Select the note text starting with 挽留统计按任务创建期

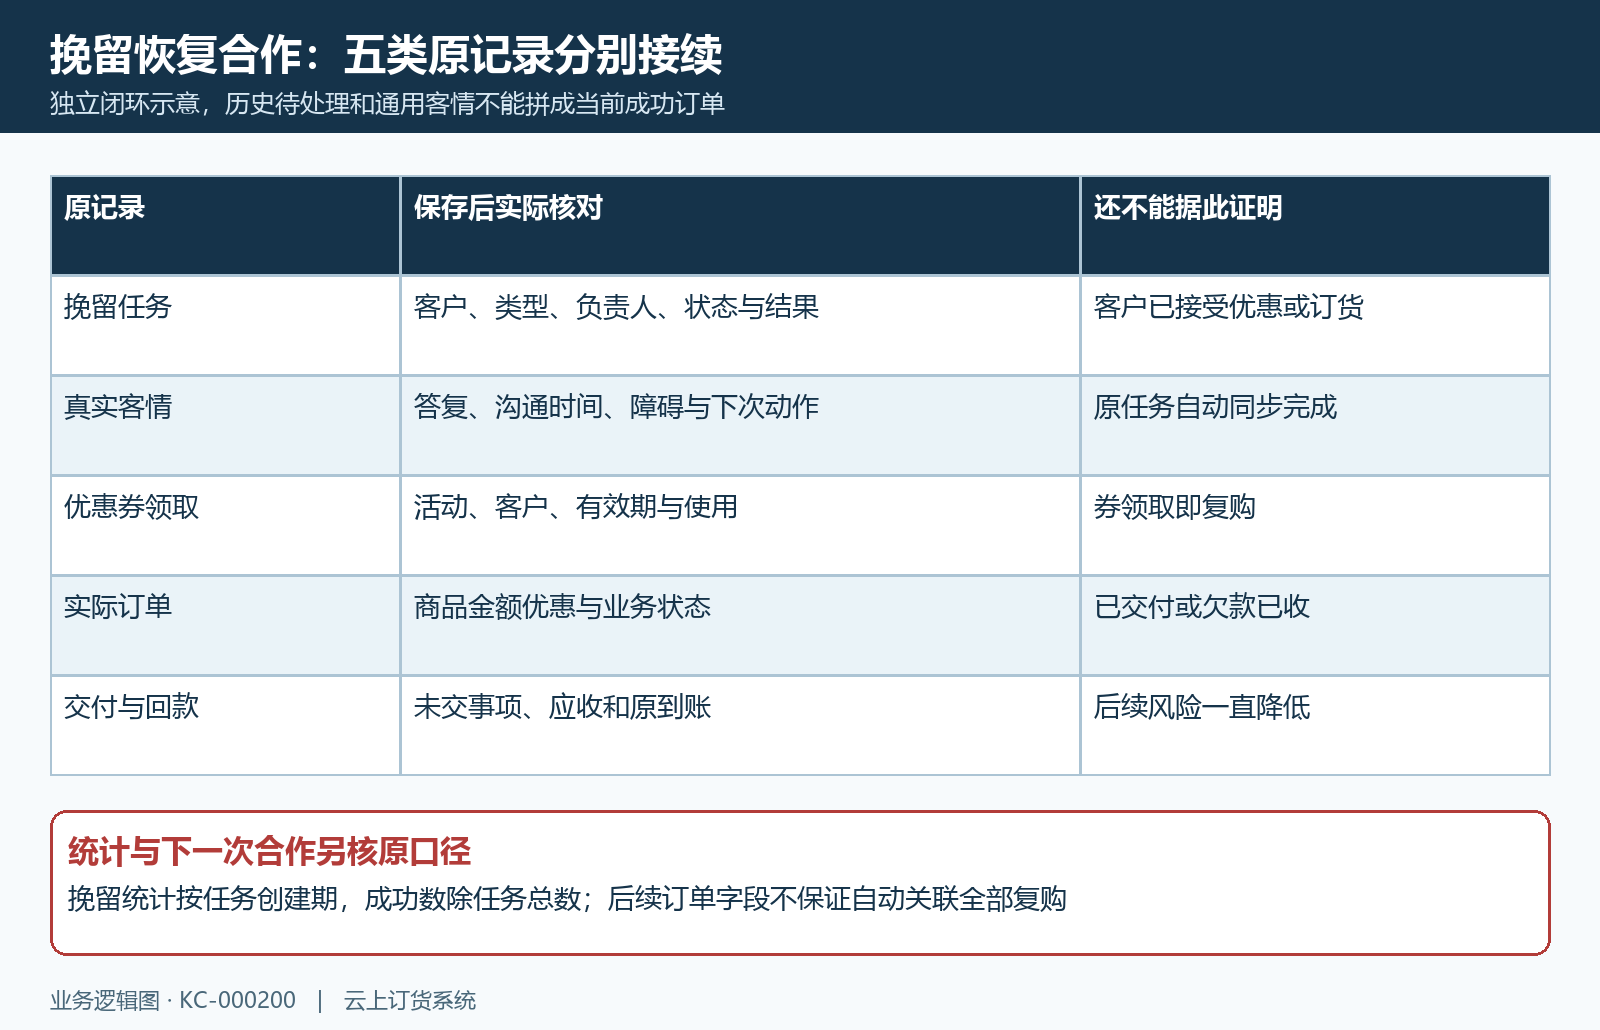(x=567, y=899)
